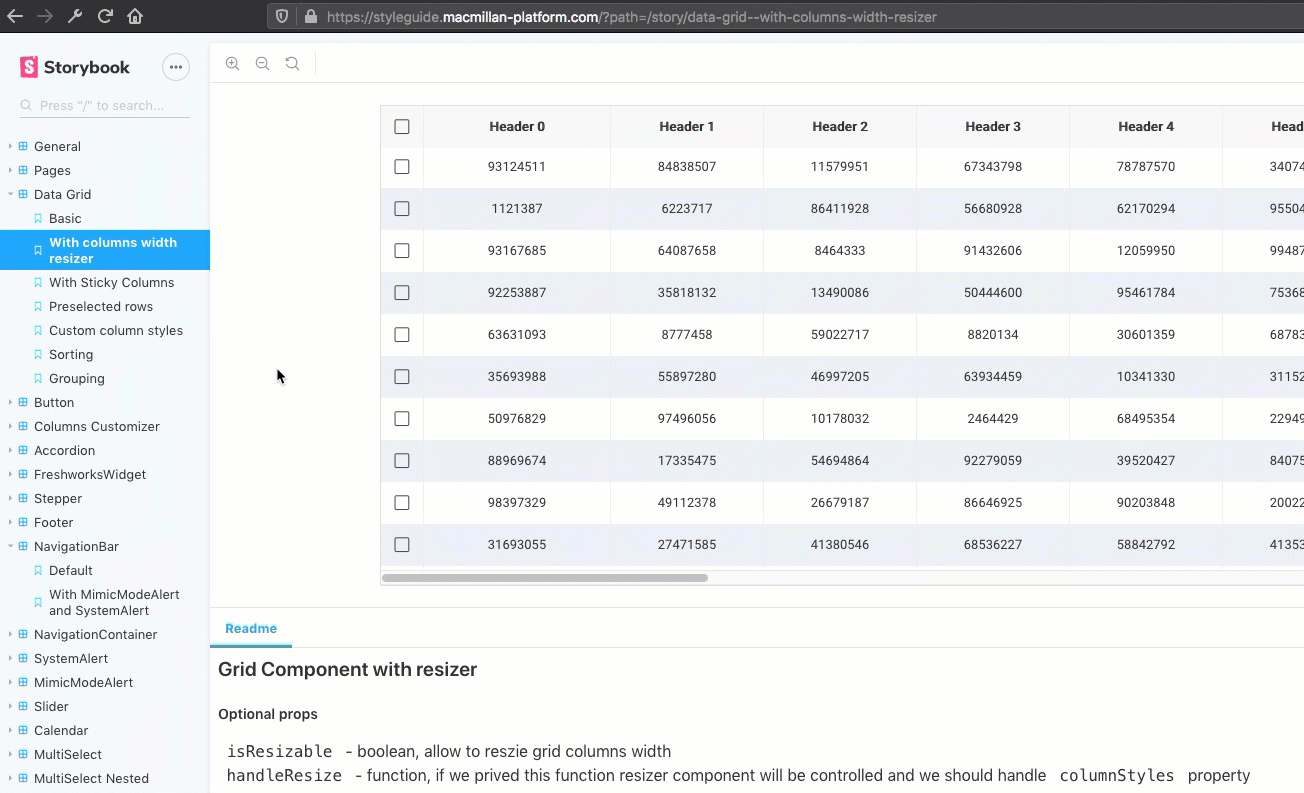Switch to the Readme tab
This screenshot has height=793, width=1304.
point(251,628)
